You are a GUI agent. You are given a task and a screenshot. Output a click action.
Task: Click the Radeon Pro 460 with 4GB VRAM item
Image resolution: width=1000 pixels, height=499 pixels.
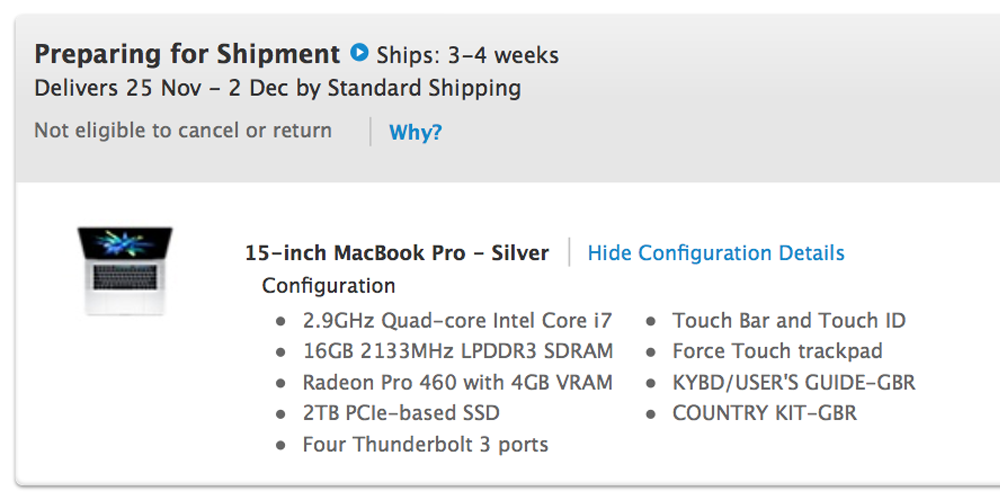[x=458, y=383]
